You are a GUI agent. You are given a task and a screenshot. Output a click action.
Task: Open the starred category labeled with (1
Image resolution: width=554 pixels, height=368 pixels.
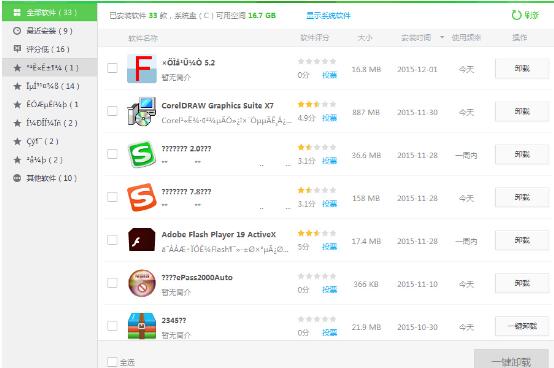pos(49,105)
